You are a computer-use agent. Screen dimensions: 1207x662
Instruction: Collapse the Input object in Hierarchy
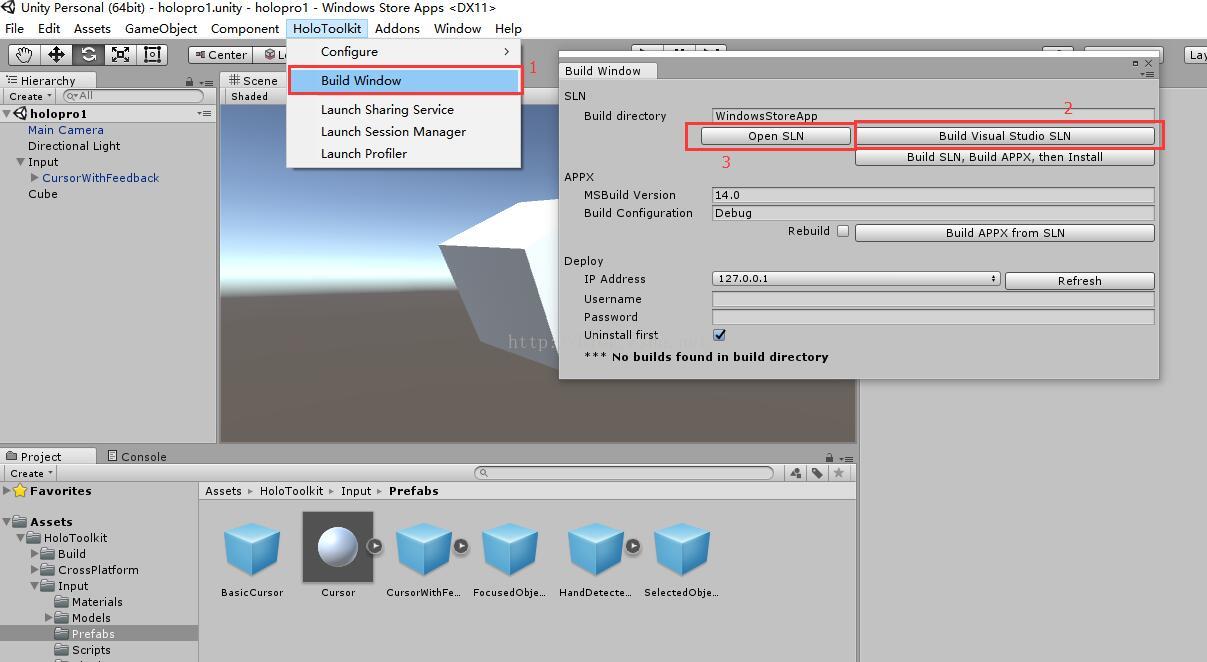pos(21,162)
